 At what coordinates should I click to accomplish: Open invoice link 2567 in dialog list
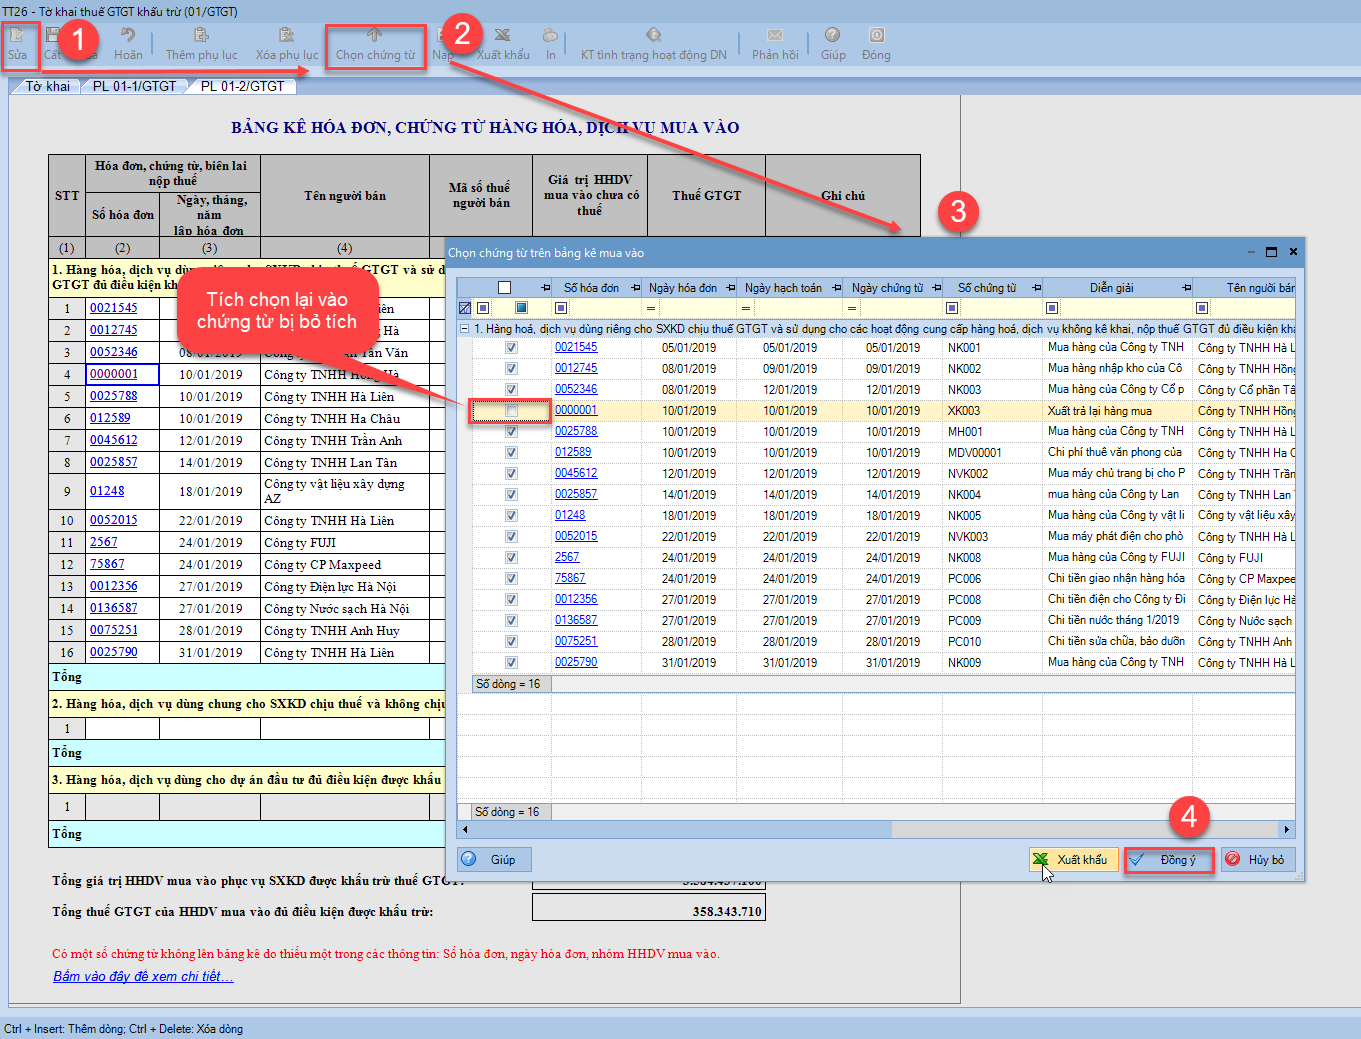pos(567,557)
